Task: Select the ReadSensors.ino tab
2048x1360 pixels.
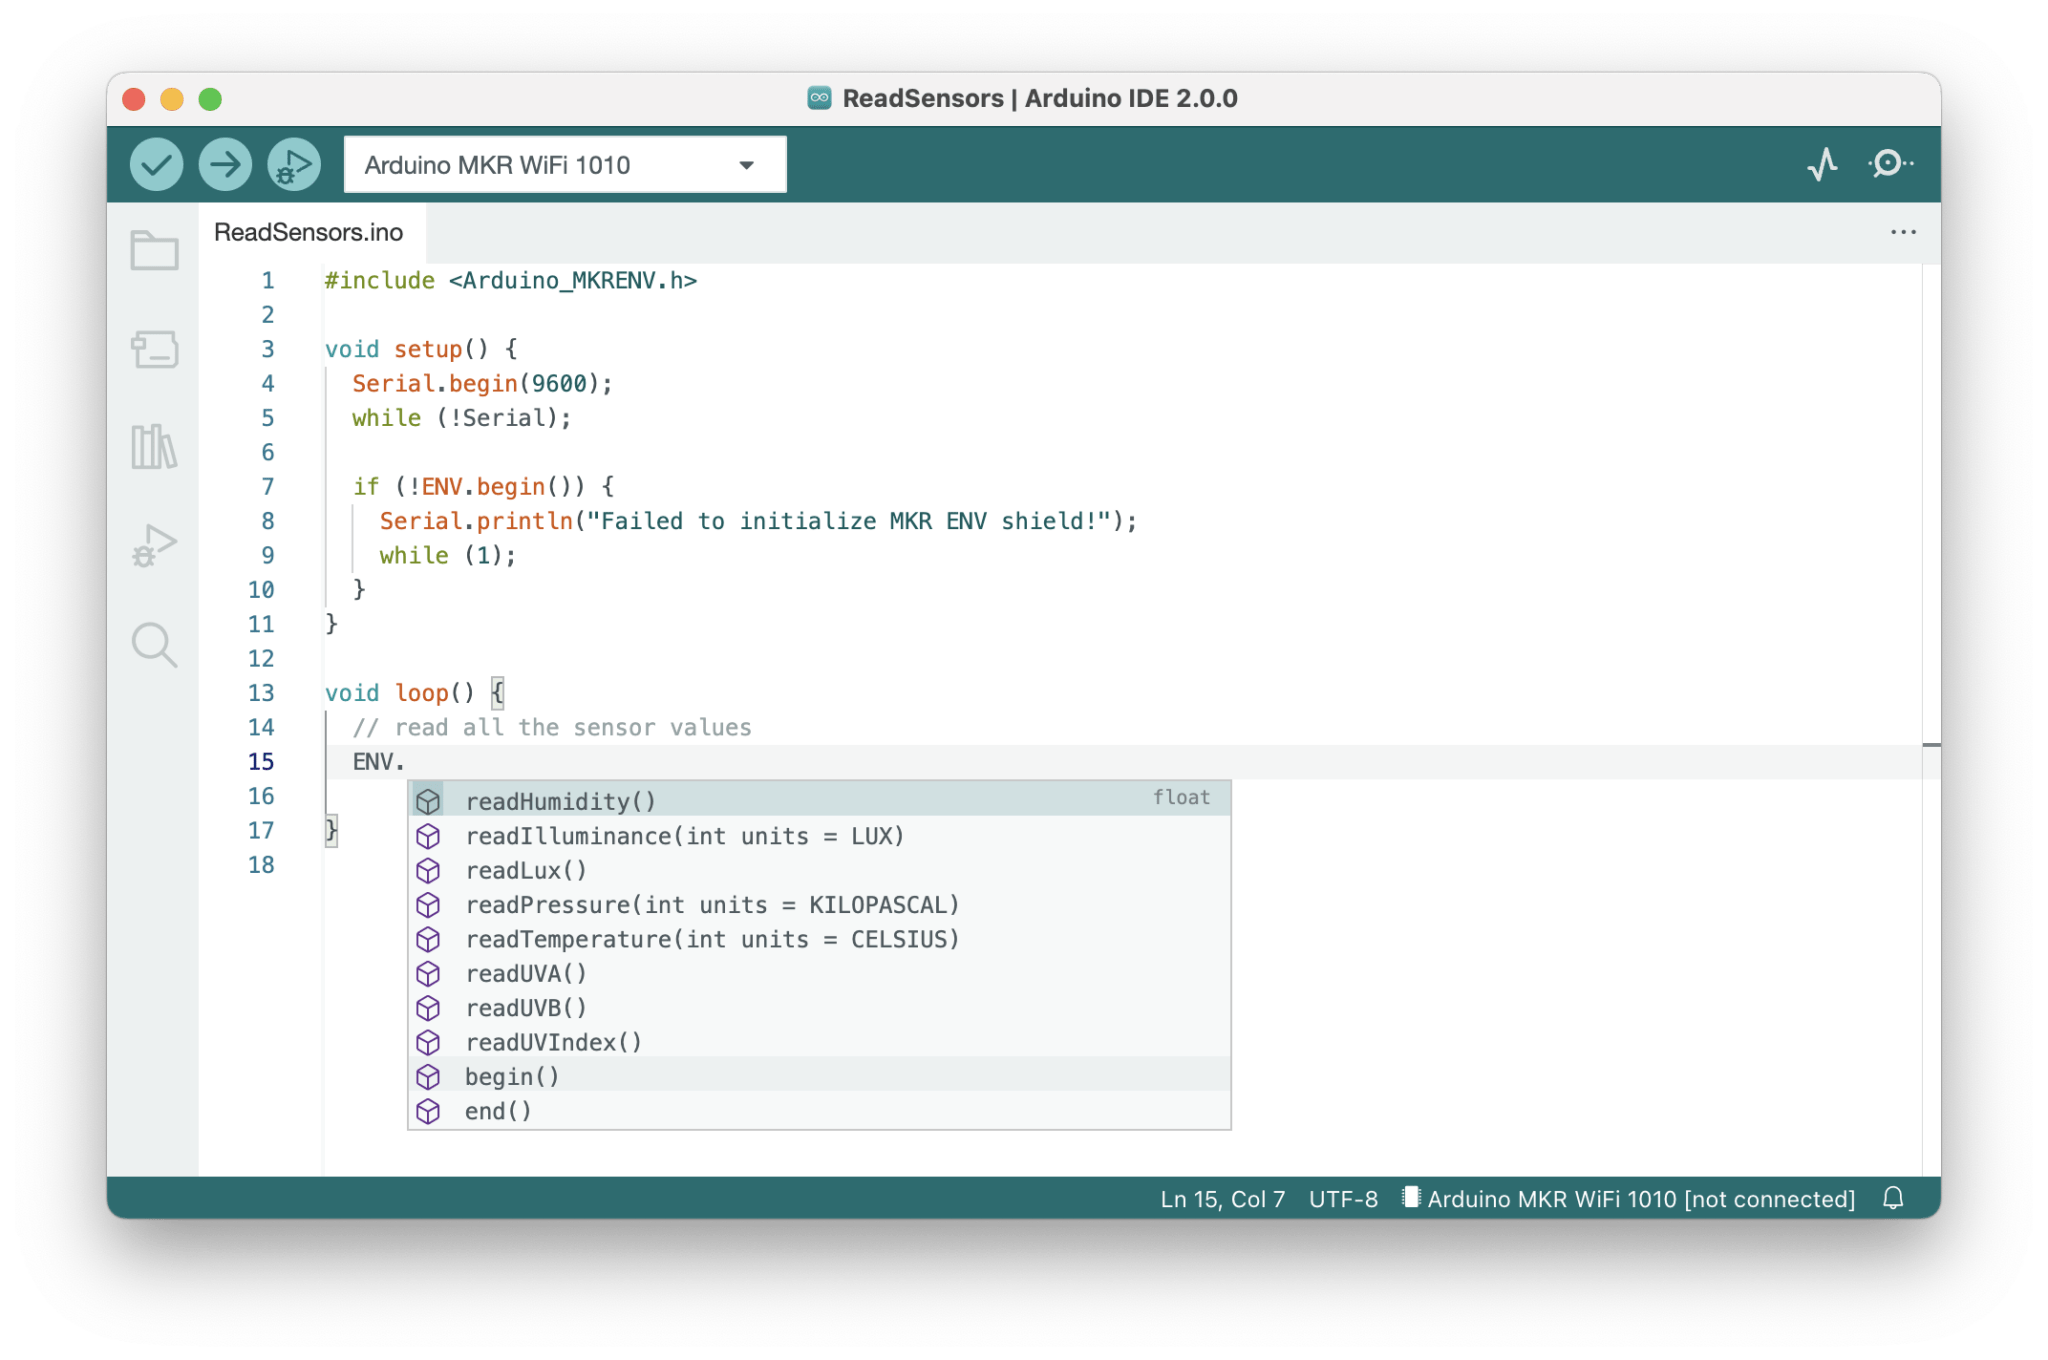Action: pos(308,232)
